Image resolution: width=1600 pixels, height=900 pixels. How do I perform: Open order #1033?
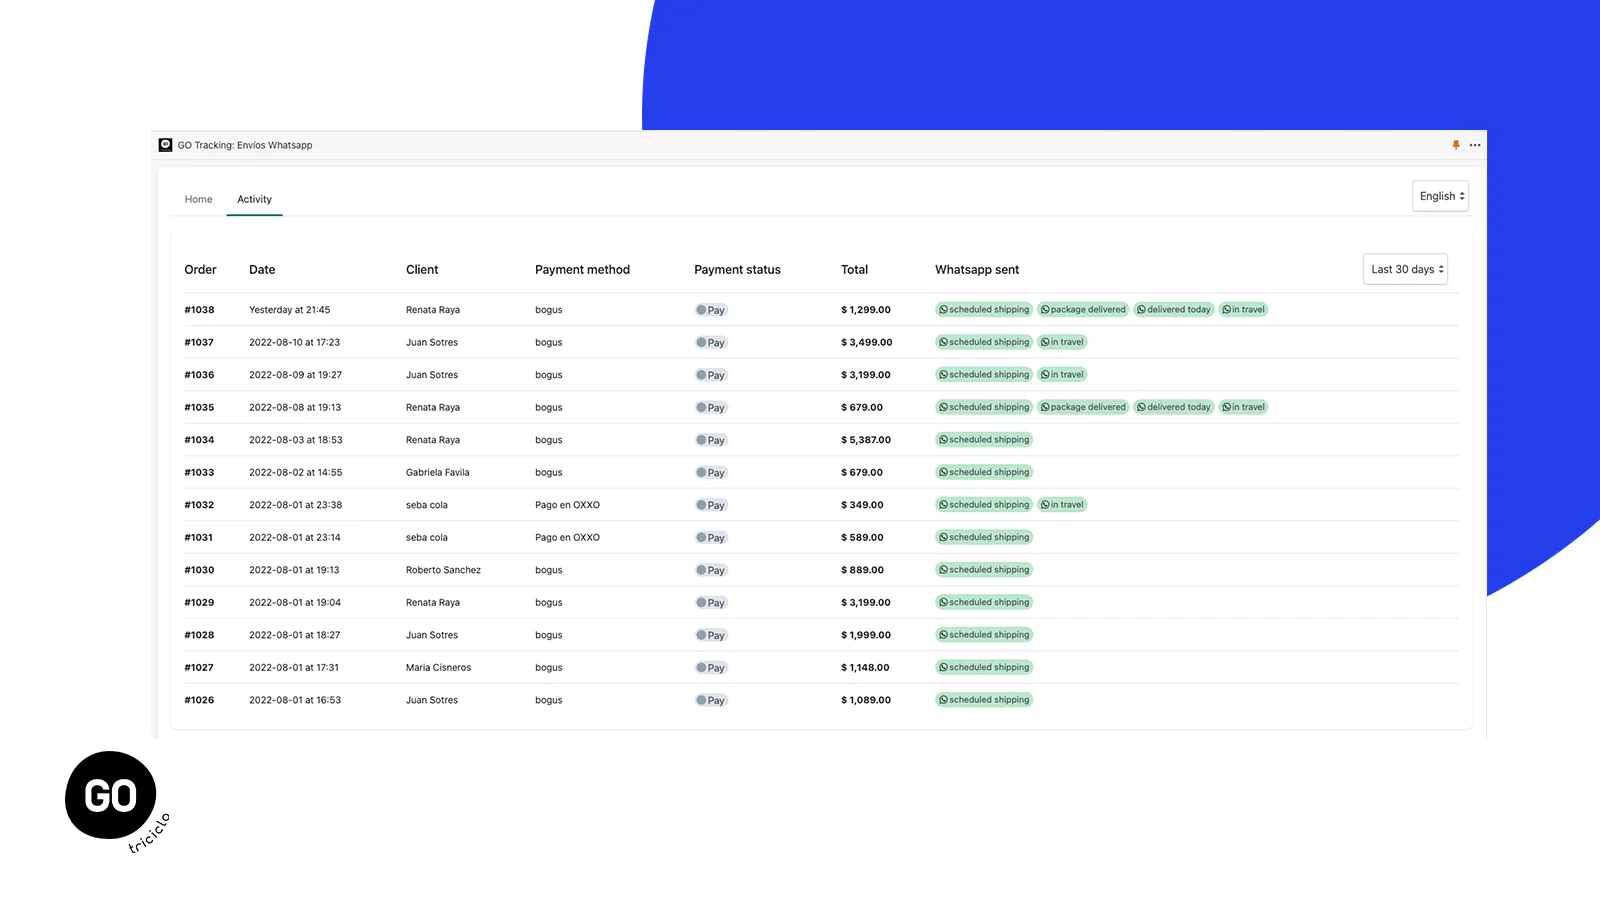point(199,472)
